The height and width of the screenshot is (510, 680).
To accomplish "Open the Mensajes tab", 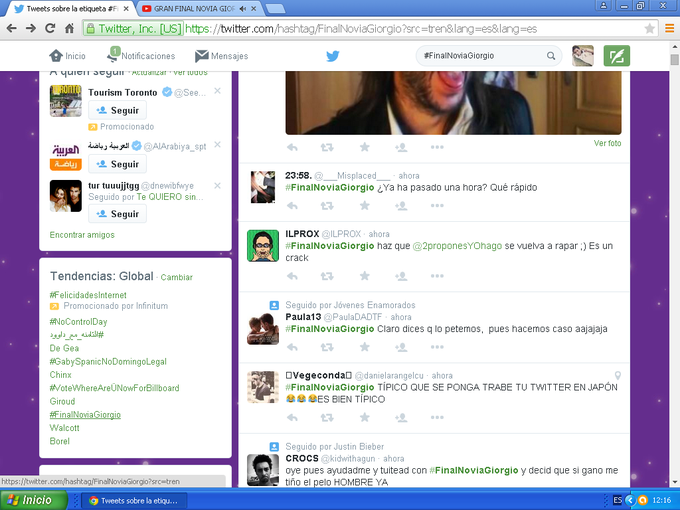I will [x=221, y=56].
